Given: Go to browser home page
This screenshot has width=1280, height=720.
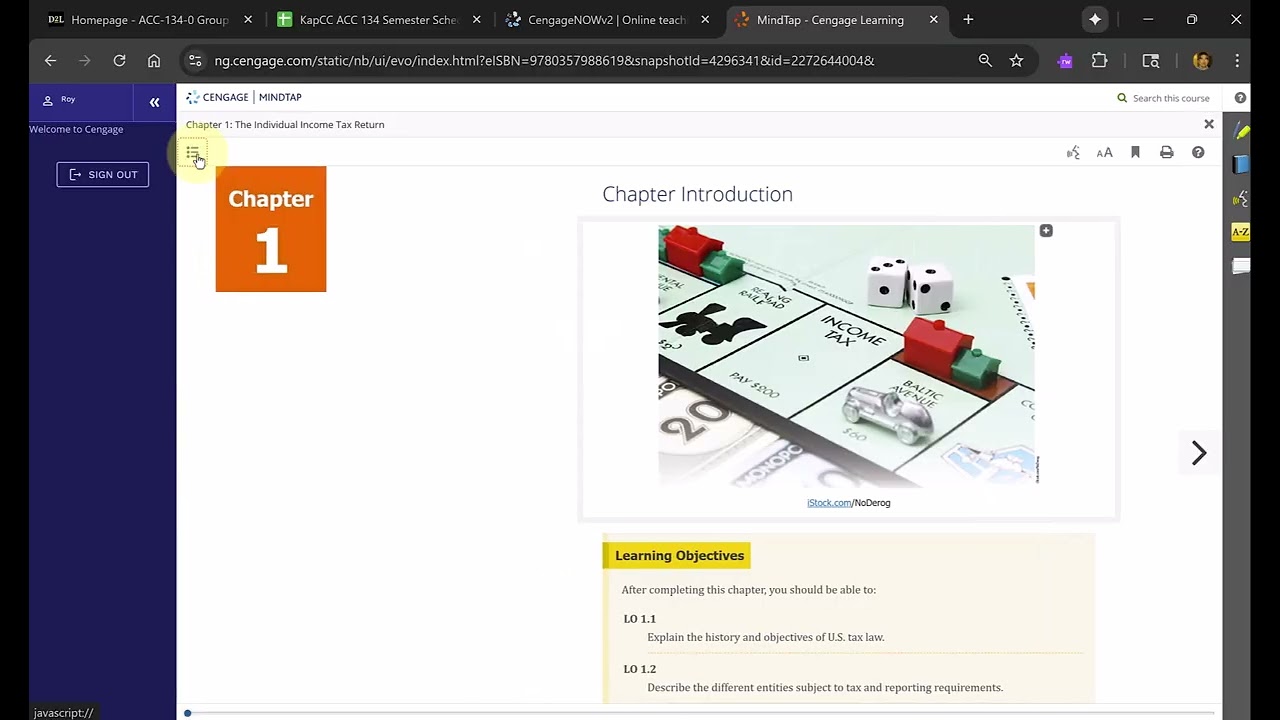Looking at the screenshot, I should point(154,61).
